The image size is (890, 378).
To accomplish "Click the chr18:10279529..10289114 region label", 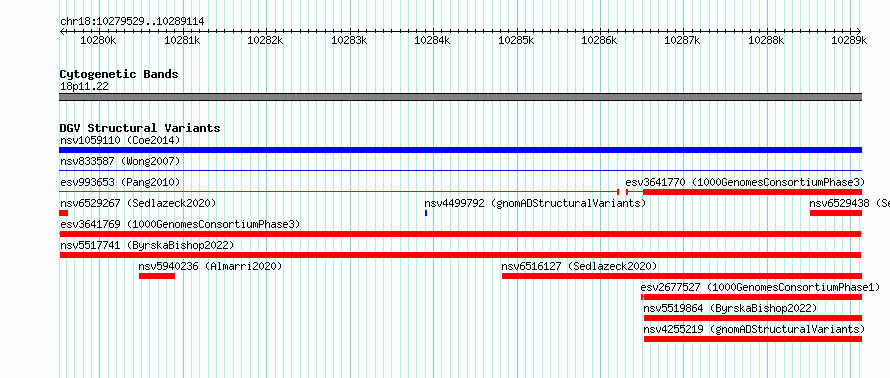I will pos(132,22).
